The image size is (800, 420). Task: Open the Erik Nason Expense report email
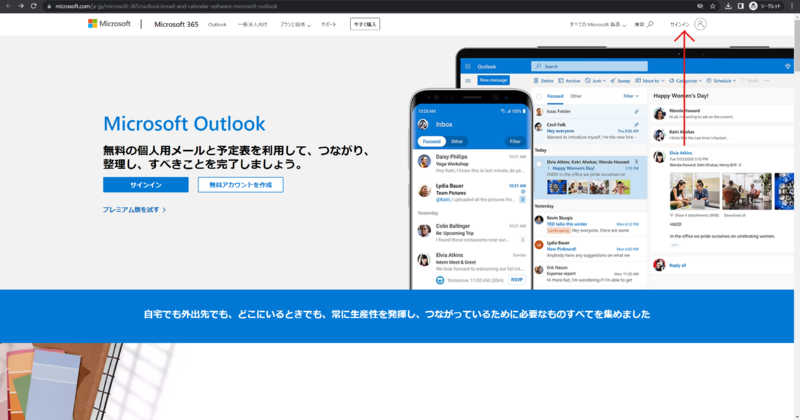[x=590, y=274]
